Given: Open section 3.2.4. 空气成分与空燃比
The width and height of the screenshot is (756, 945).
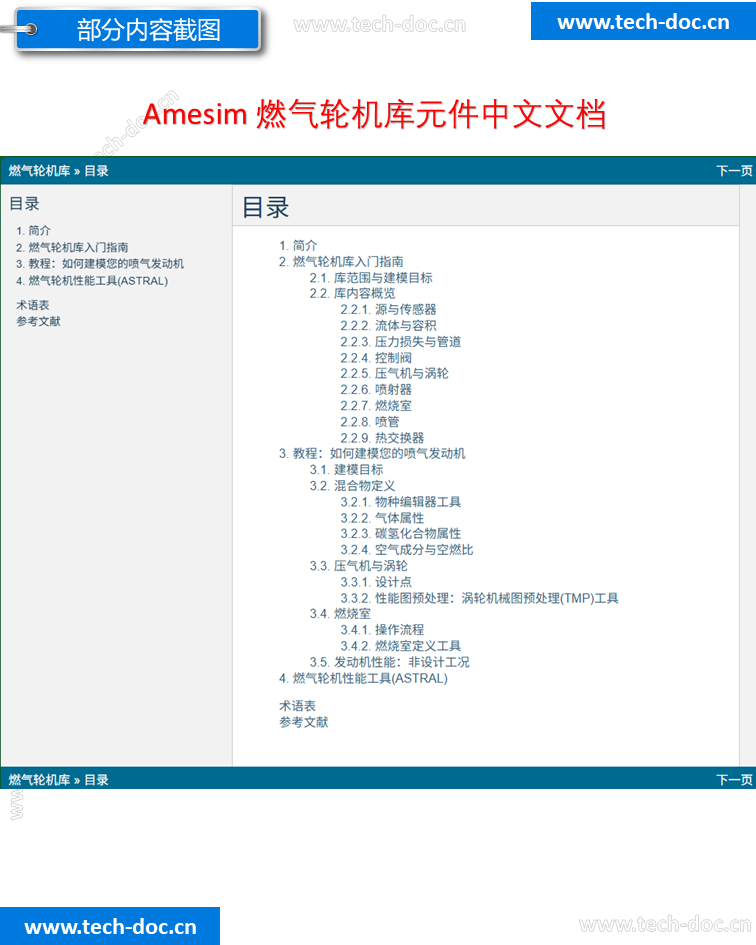Looking at the screenshot, I should point(406,550).
